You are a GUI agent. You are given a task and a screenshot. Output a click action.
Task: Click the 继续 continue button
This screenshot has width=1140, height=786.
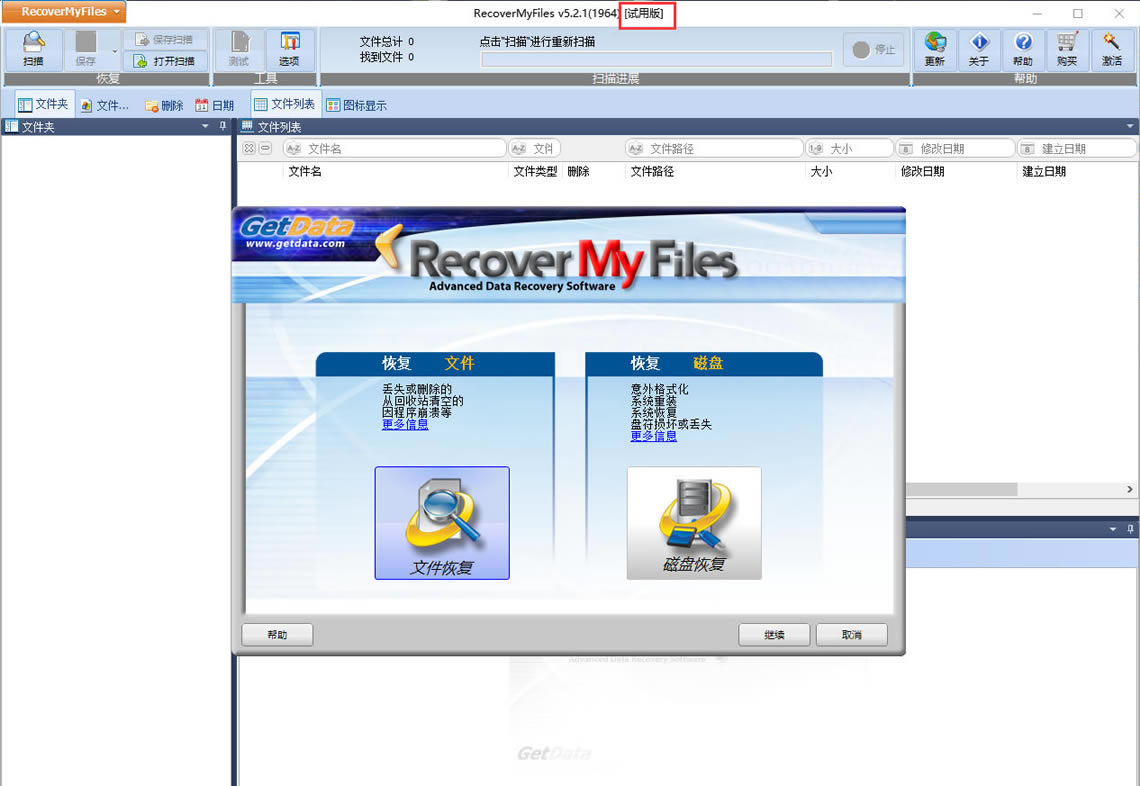[x=774, y=635]
